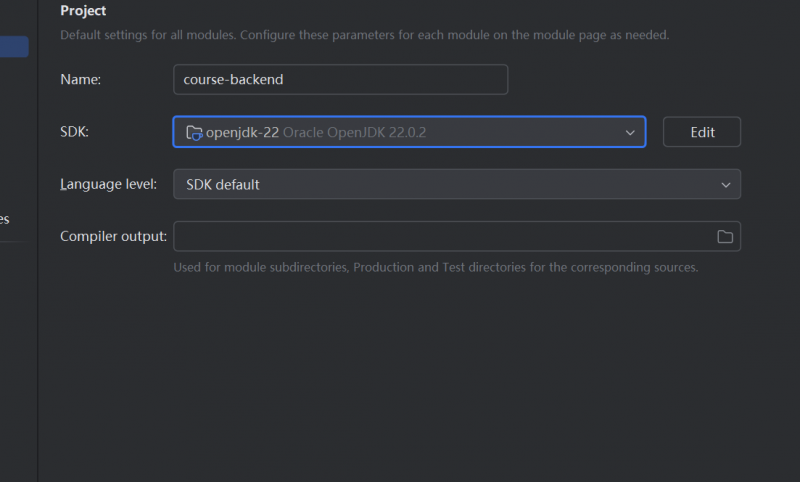Open the sidebar entry ending in 'es'
800x482 pixels.
(x=5, y=219)
